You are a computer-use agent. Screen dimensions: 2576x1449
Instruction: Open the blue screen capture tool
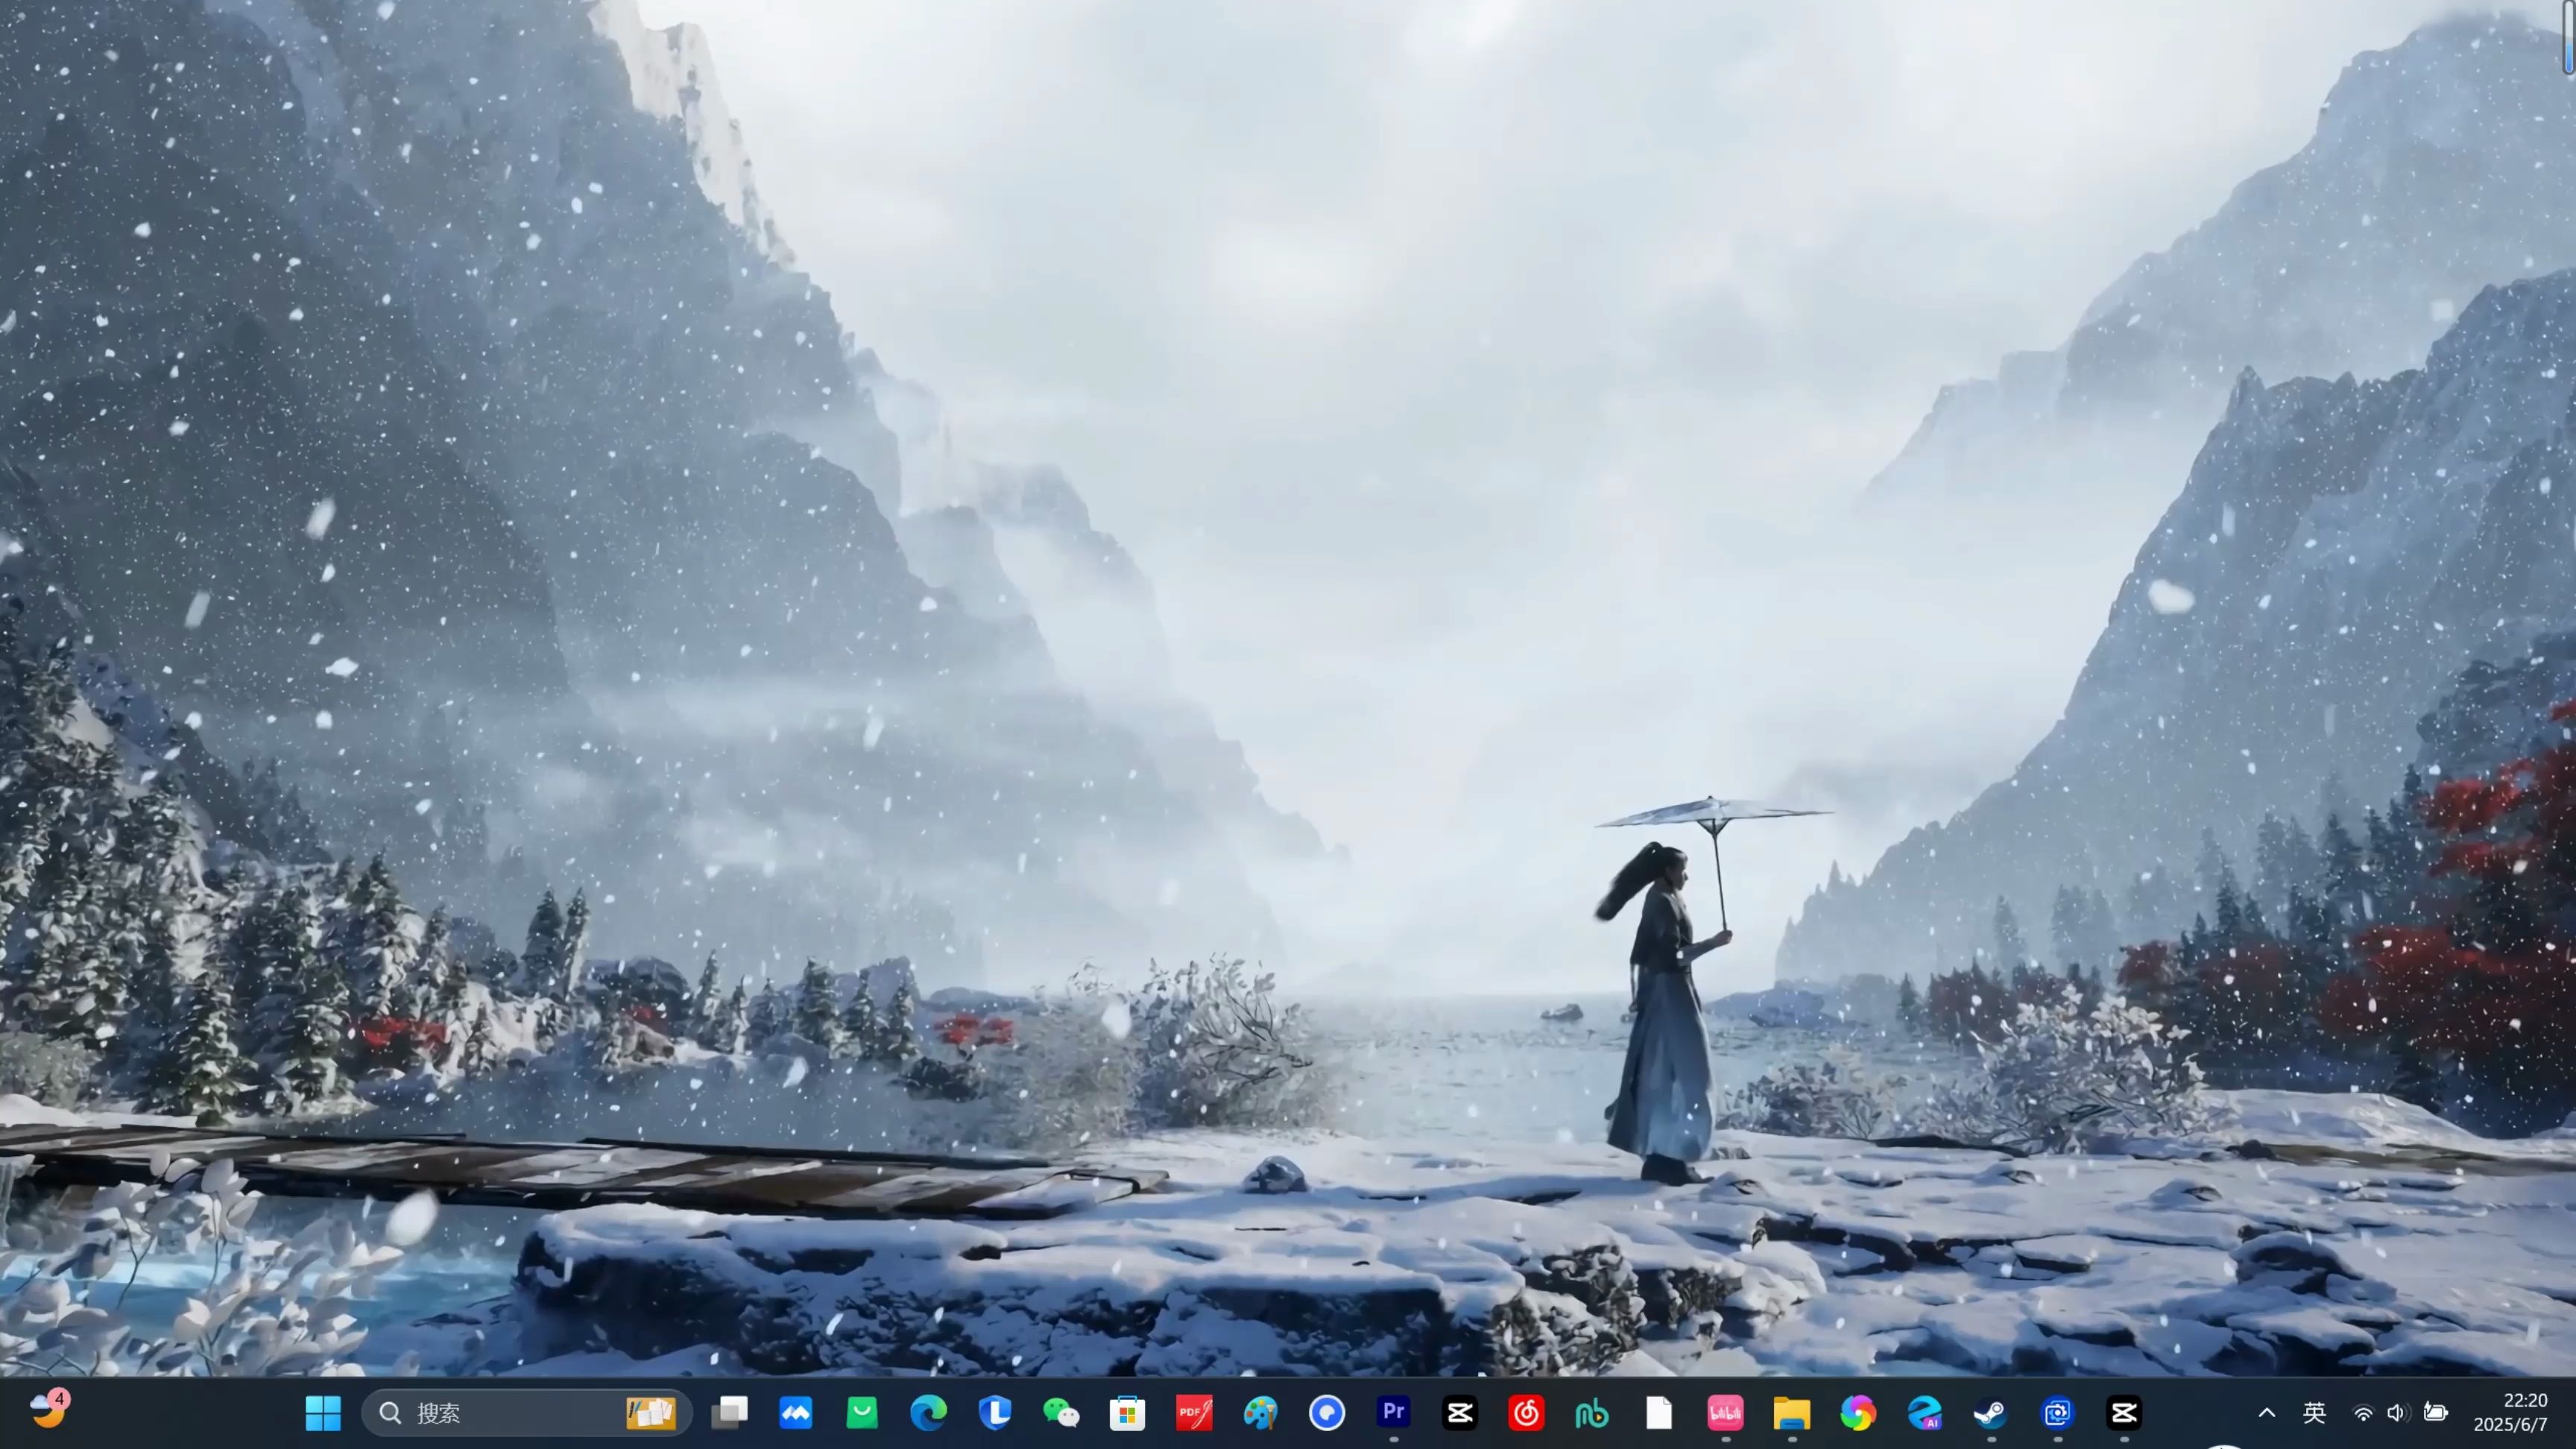click(2058, 1413)
